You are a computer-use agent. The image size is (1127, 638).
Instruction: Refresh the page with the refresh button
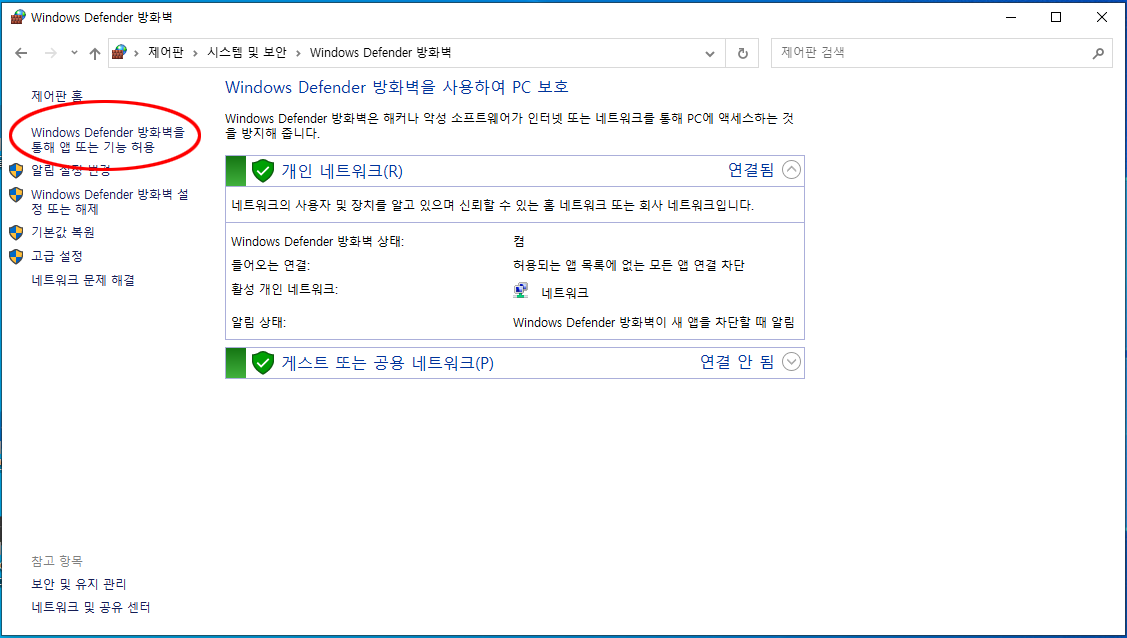742,53
